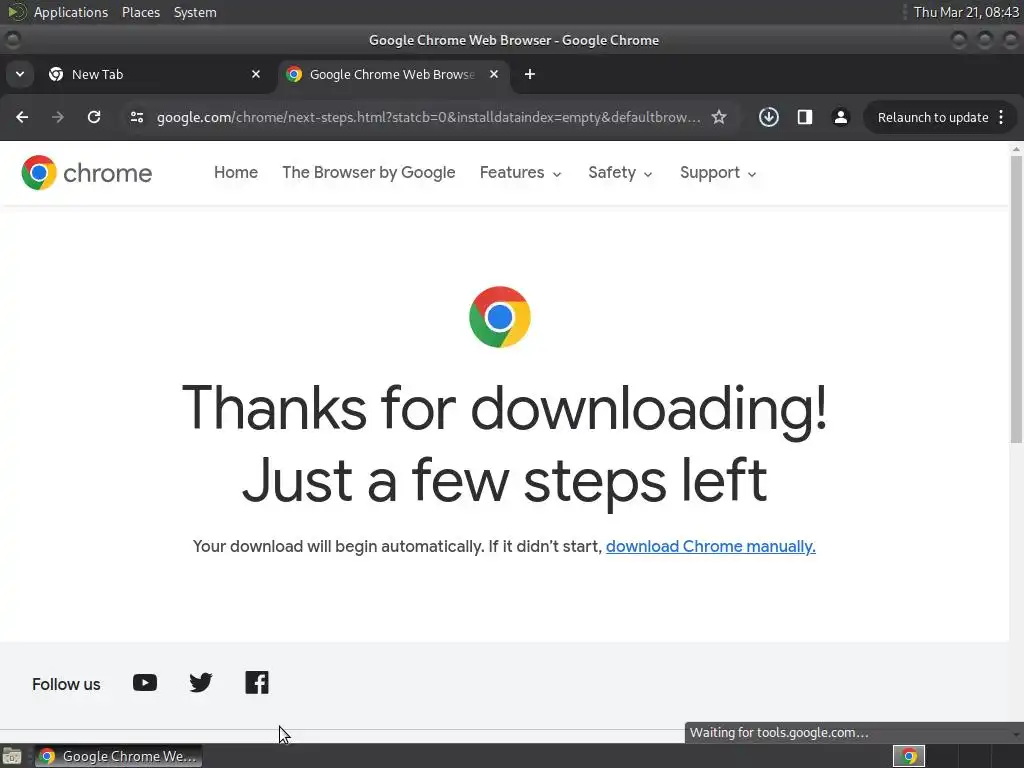Image resolution: width=1024 pixels, height=768 pixels.
Task: Click the Follow us label
Action: point(66,684)
